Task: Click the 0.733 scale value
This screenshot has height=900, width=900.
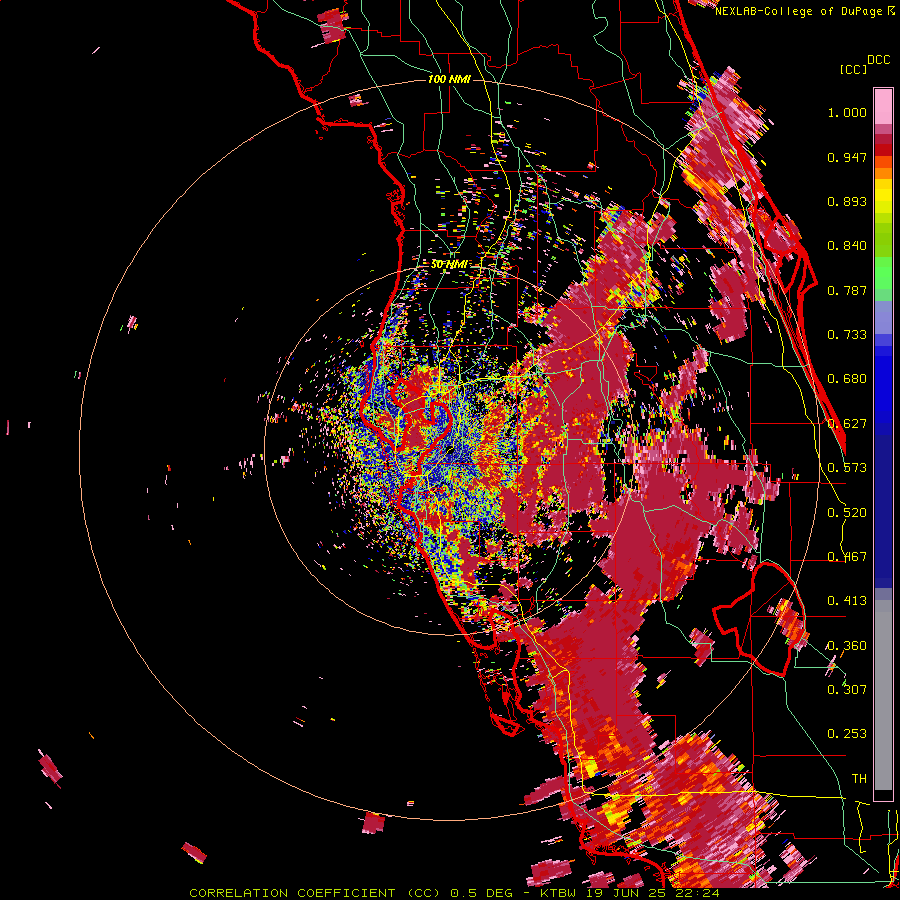Action: 847,335
